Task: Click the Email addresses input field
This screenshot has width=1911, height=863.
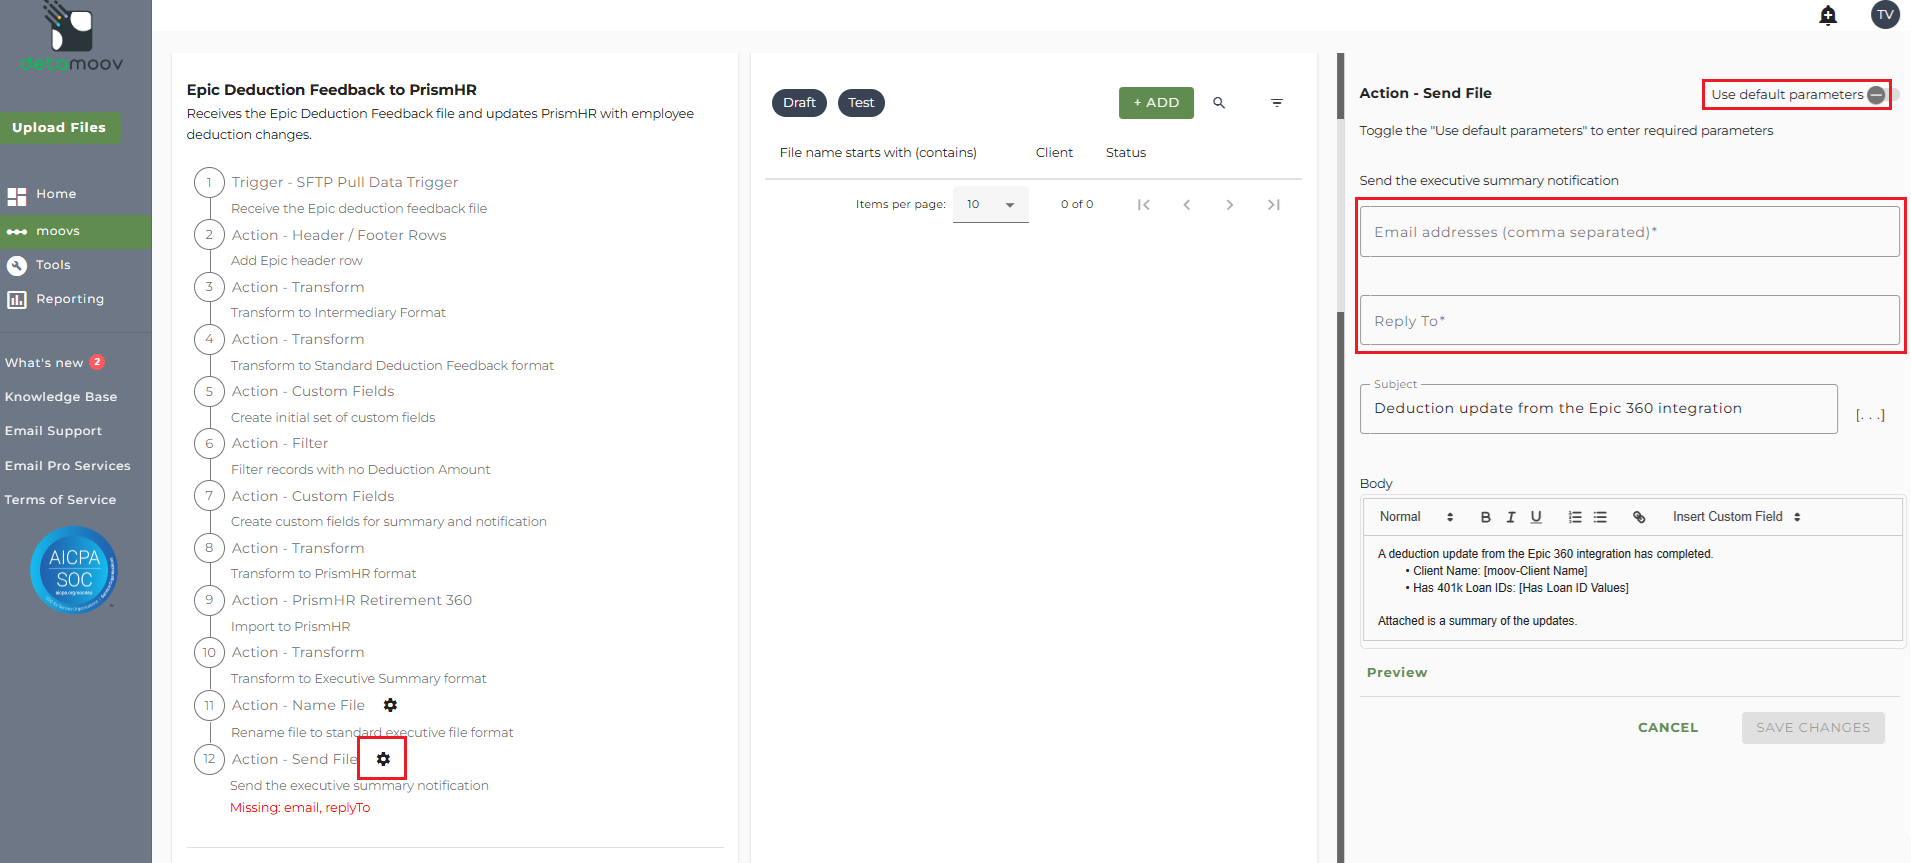Action: [x=1630, y=232]
